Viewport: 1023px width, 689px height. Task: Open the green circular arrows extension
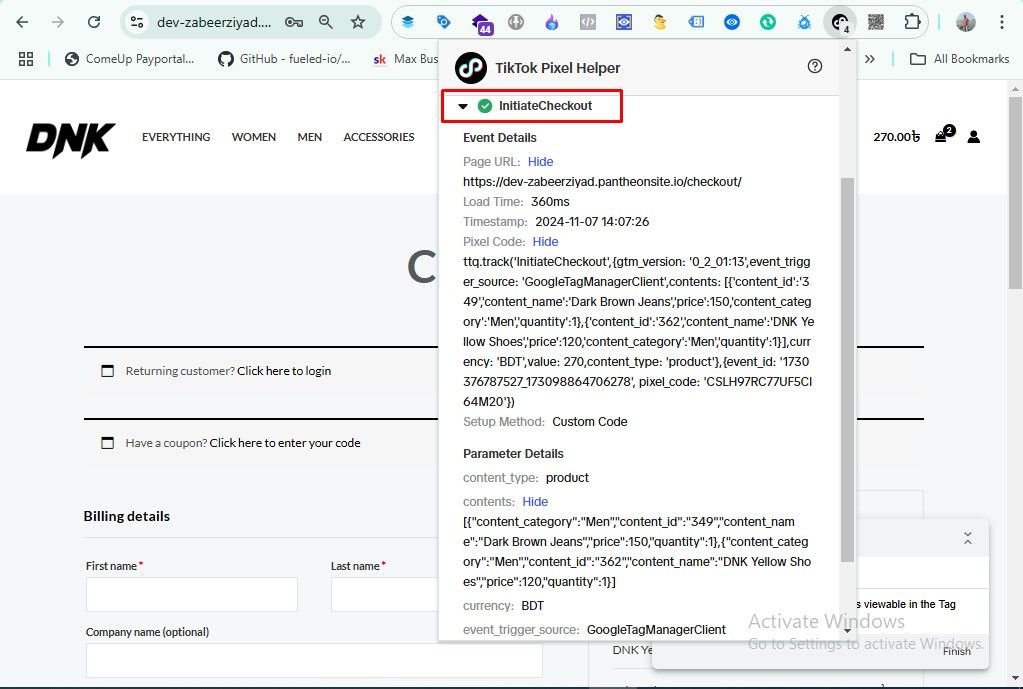768,22
